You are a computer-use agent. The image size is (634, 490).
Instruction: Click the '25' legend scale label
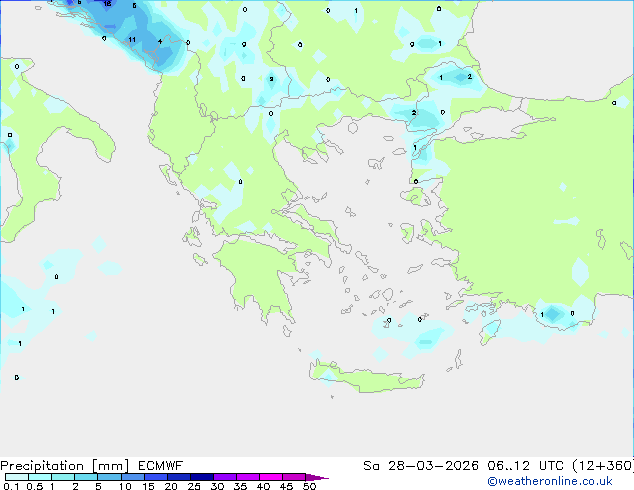(x=194, y=486)
